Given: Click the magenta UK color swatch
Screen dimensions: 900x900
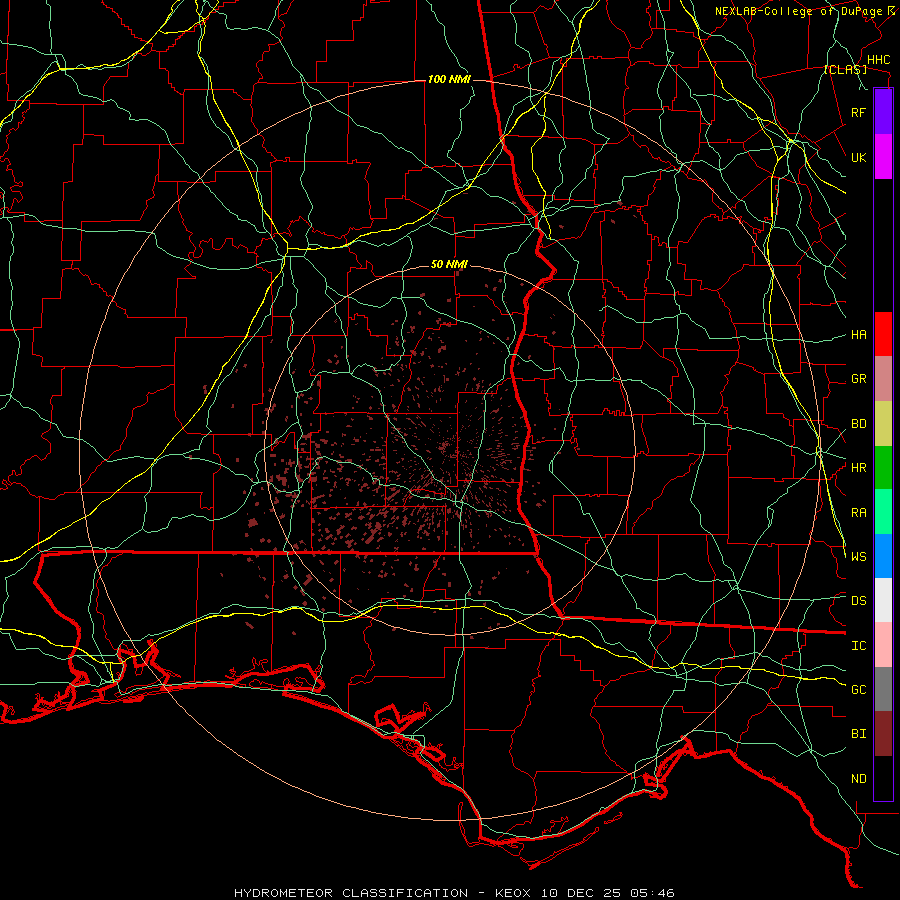Looking at the screenshot, I should pyautogui.click(x=883, y=157).
